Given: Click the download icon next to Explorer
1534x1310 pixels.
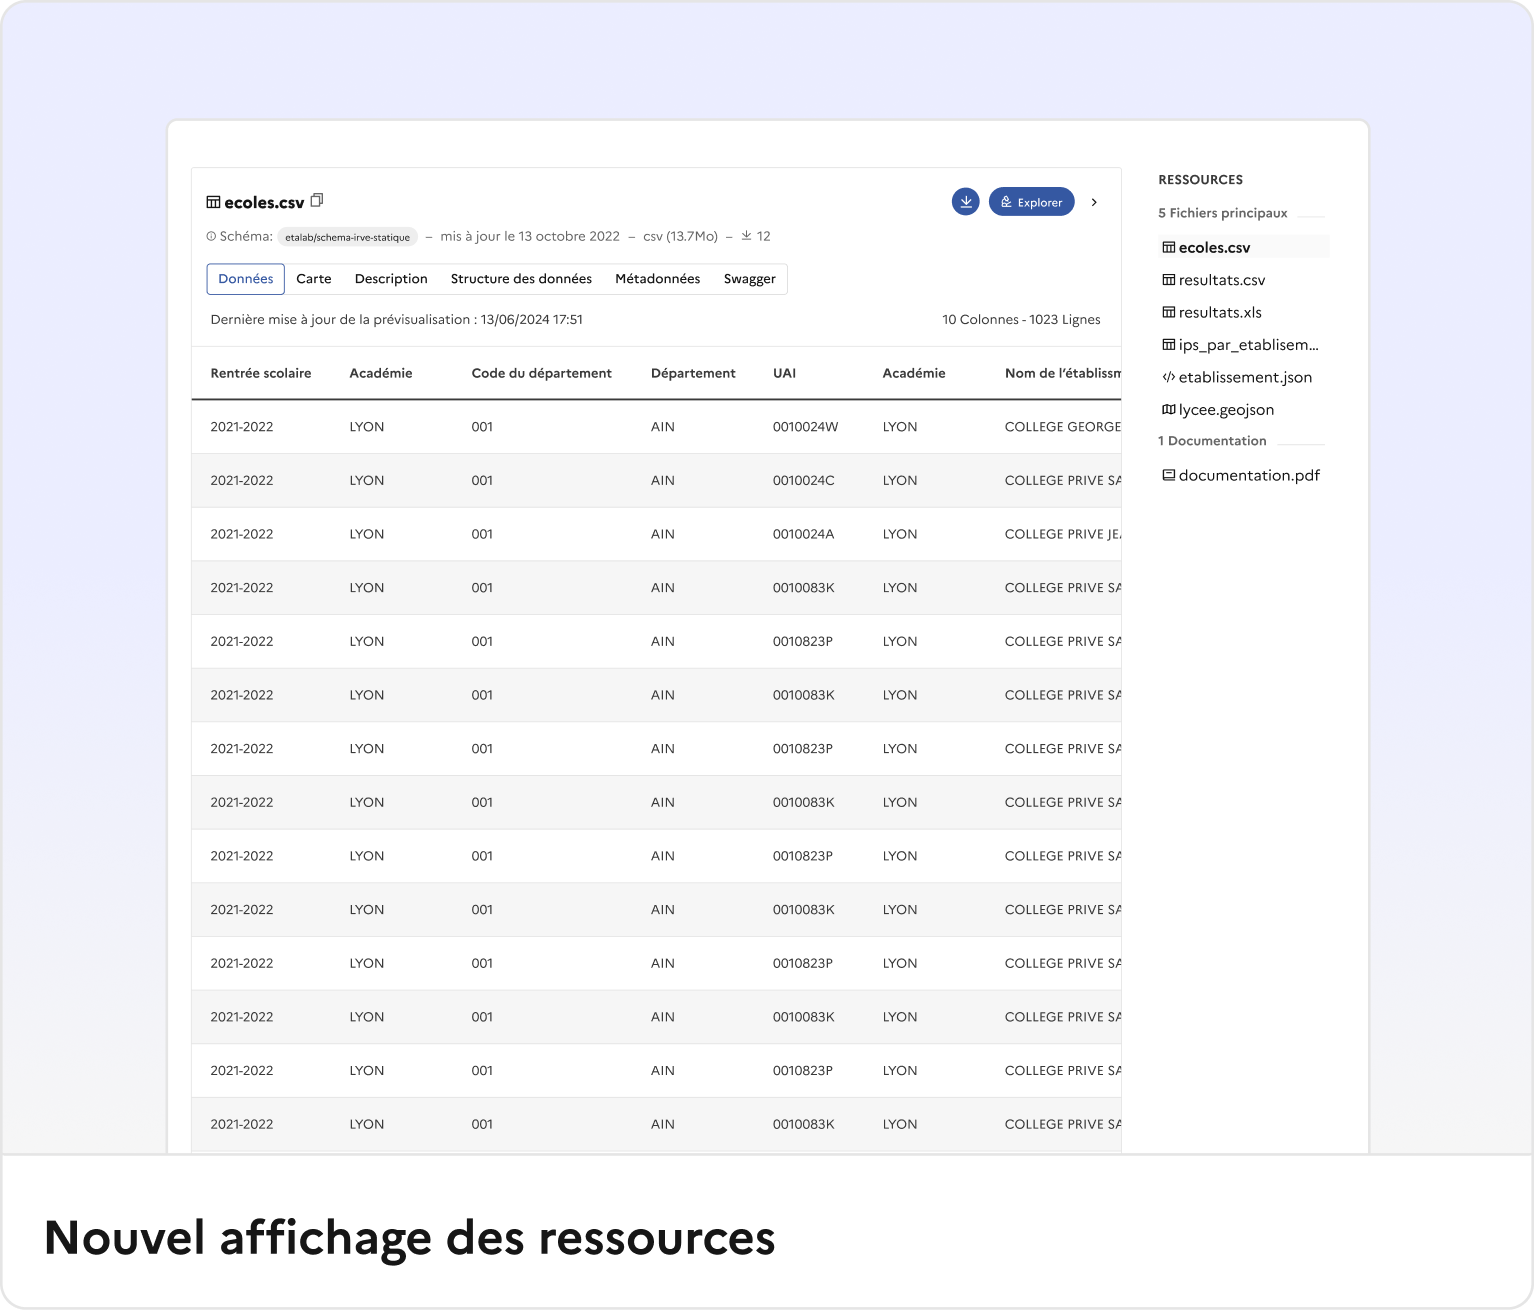Looking at the screenshot, I should point(966,201).
